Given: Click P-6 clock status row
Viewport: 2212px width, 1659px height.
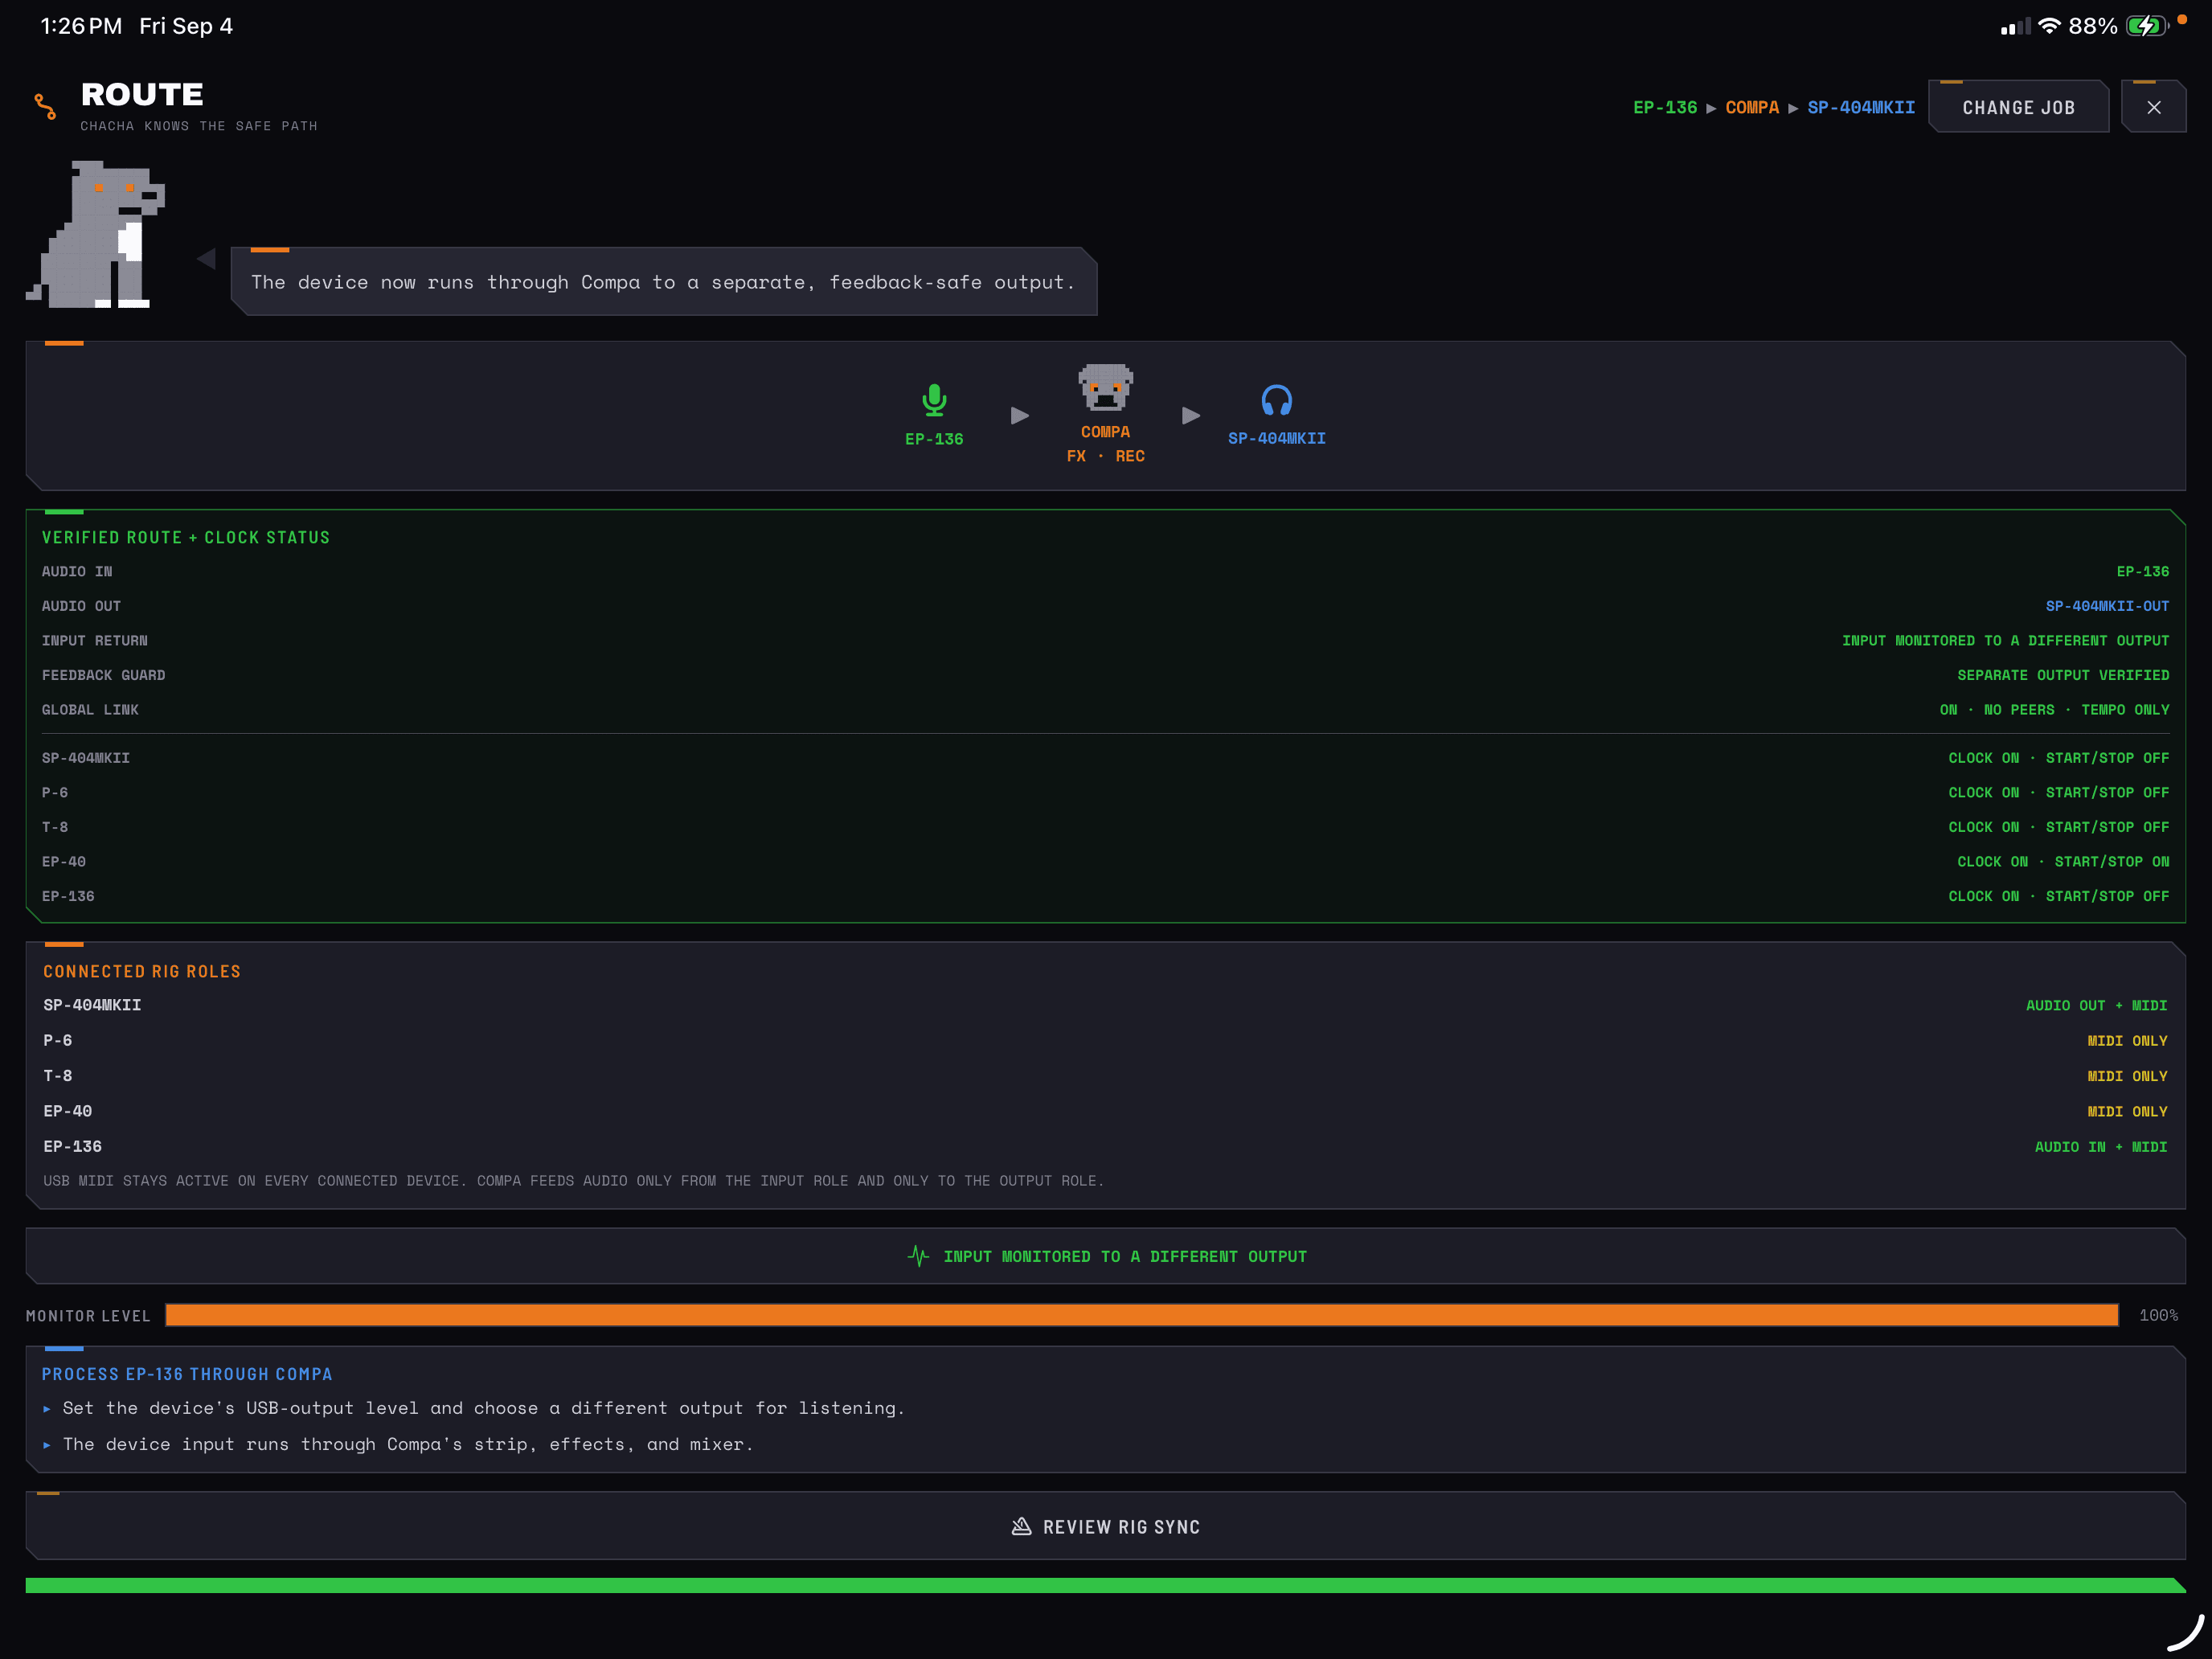Looking at the screenshot, I should pyautogui.click(x=1105, y=792).
